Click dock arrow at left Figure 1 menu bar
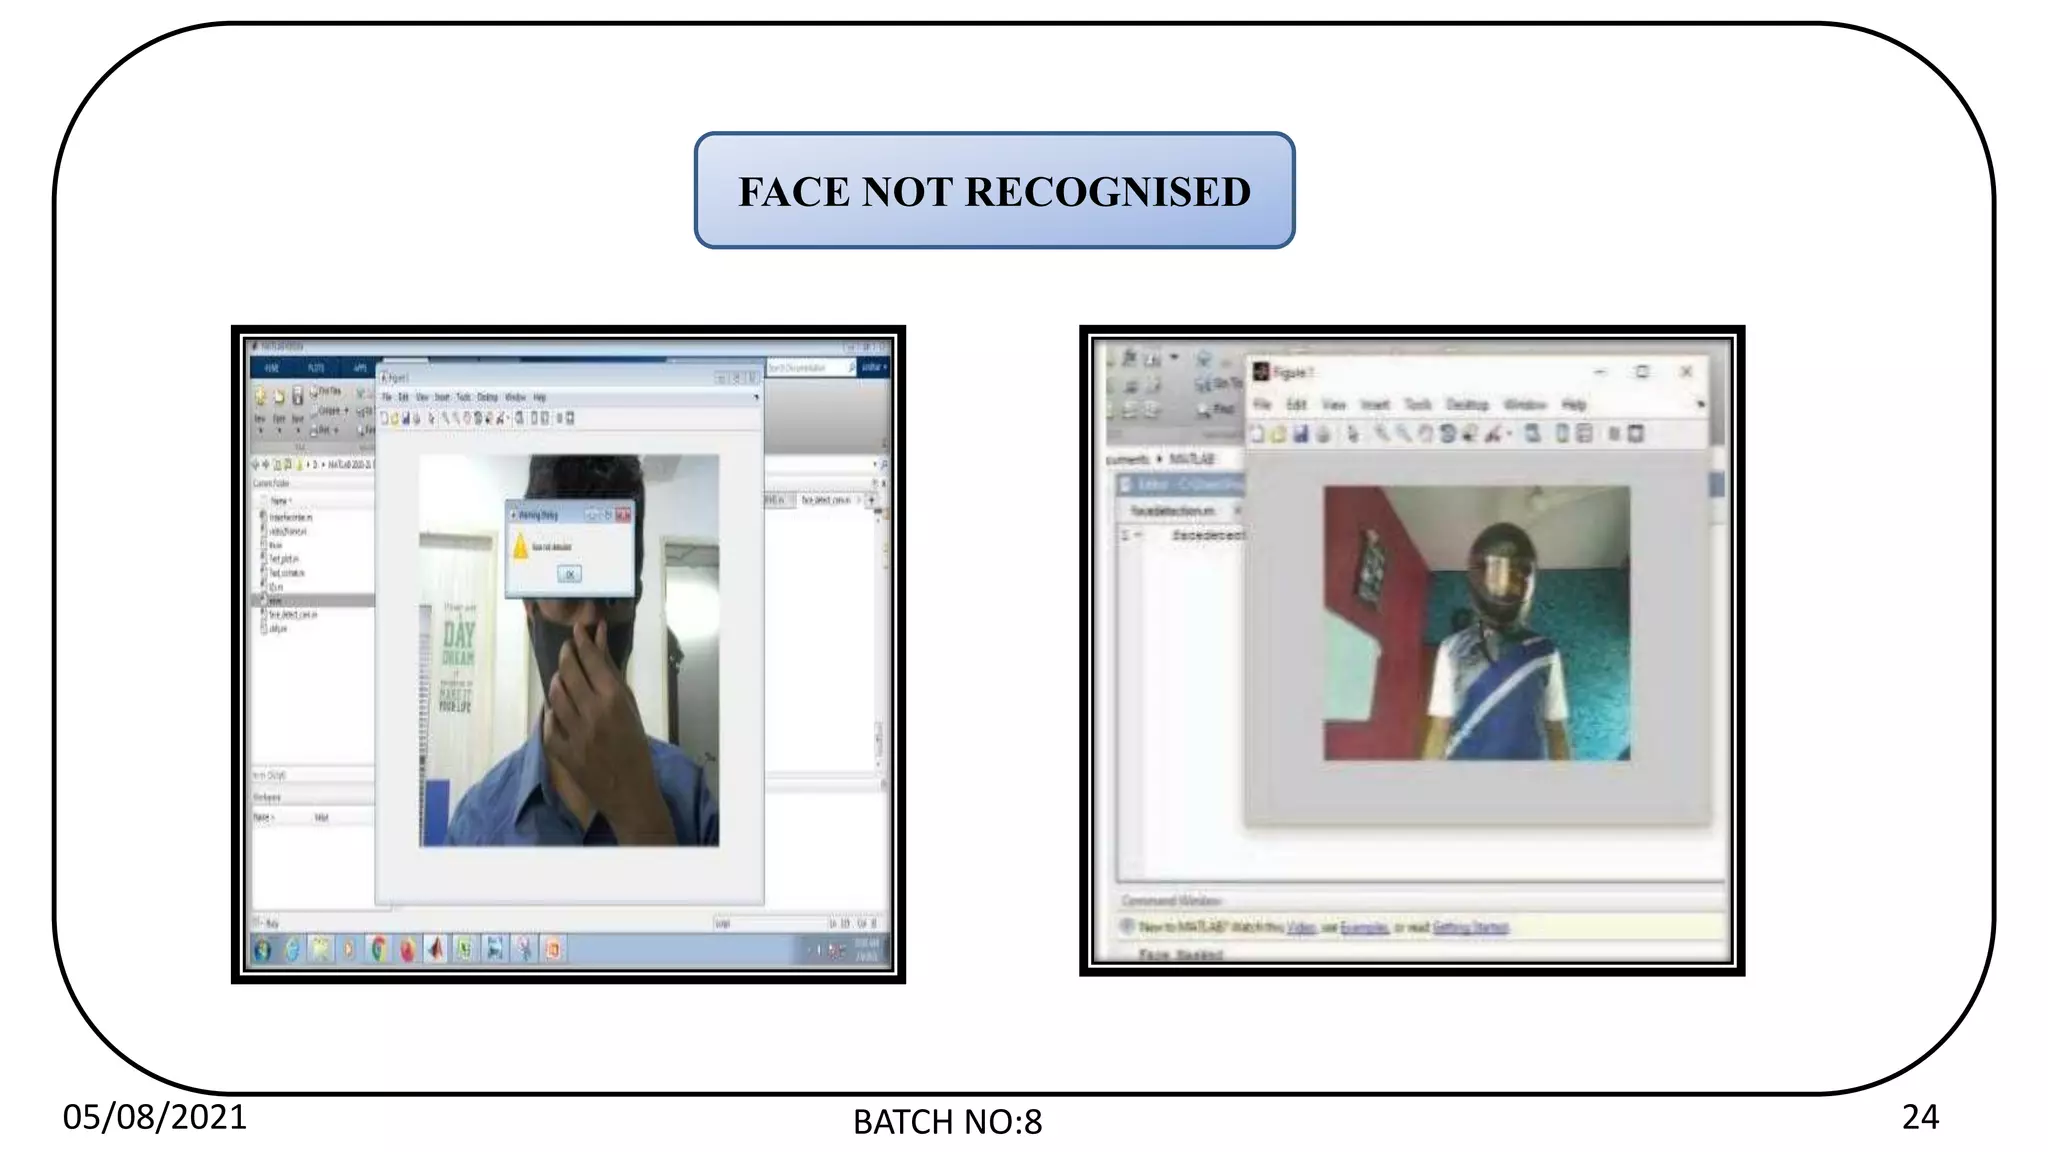The width and height of the screenshot is (2048, 1152). click(756, 397)
